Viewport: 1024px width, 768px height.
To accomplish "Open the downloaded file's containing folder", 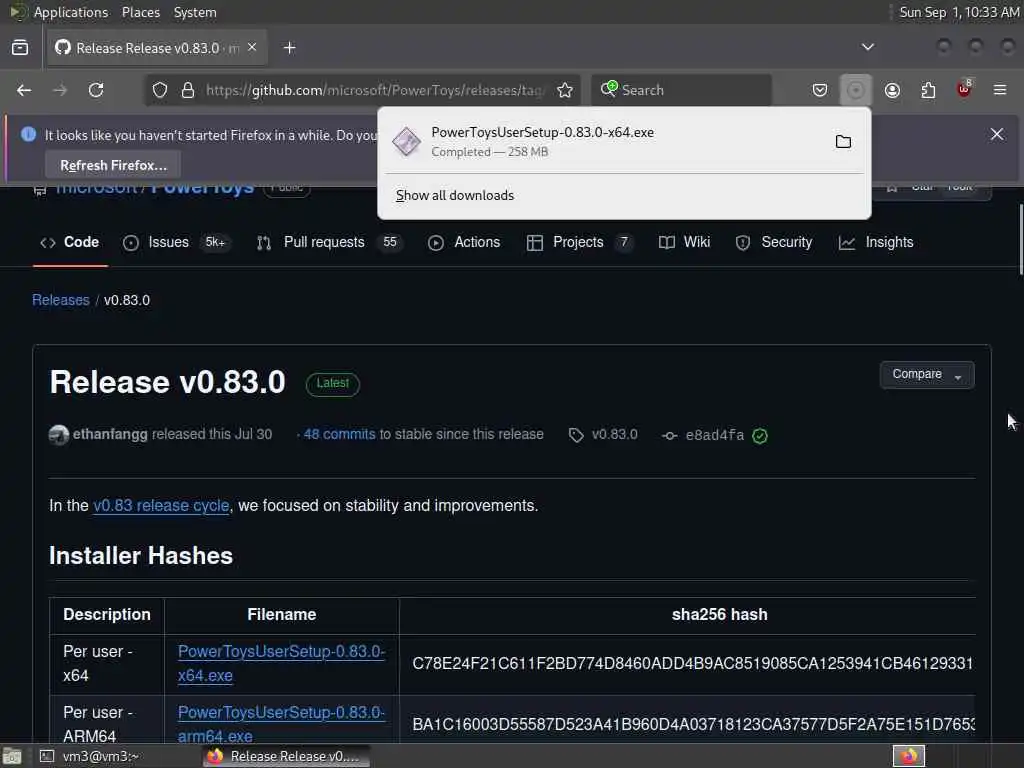I will click(843, 142).
